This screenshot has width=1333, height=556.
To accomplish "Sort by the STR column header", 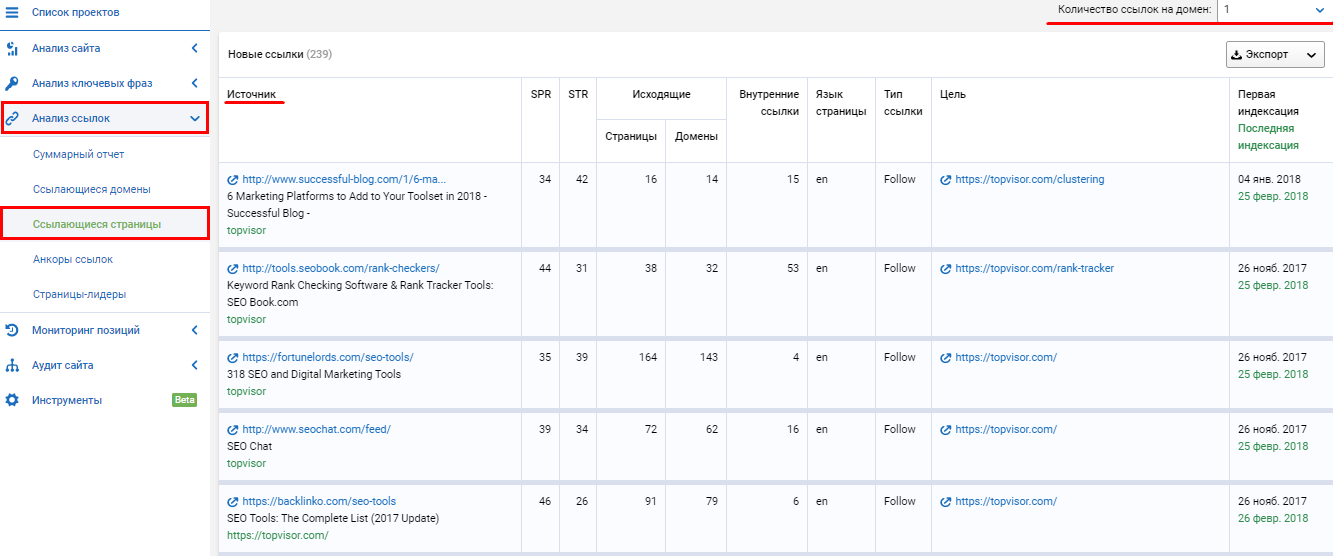I will pos(578,95).
